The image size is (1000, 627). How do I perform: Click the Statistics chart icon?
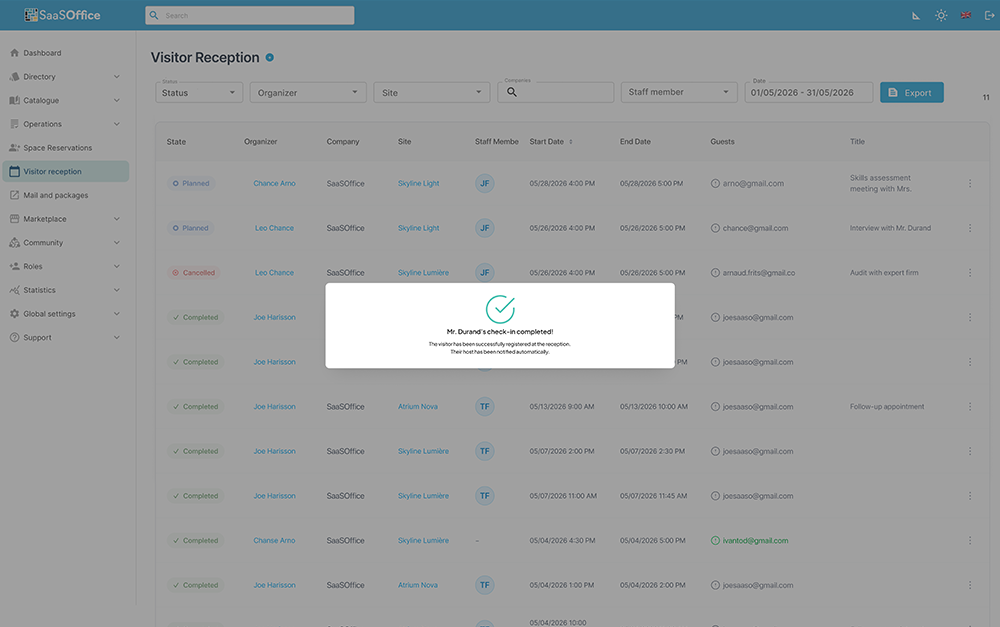(14, 290)
